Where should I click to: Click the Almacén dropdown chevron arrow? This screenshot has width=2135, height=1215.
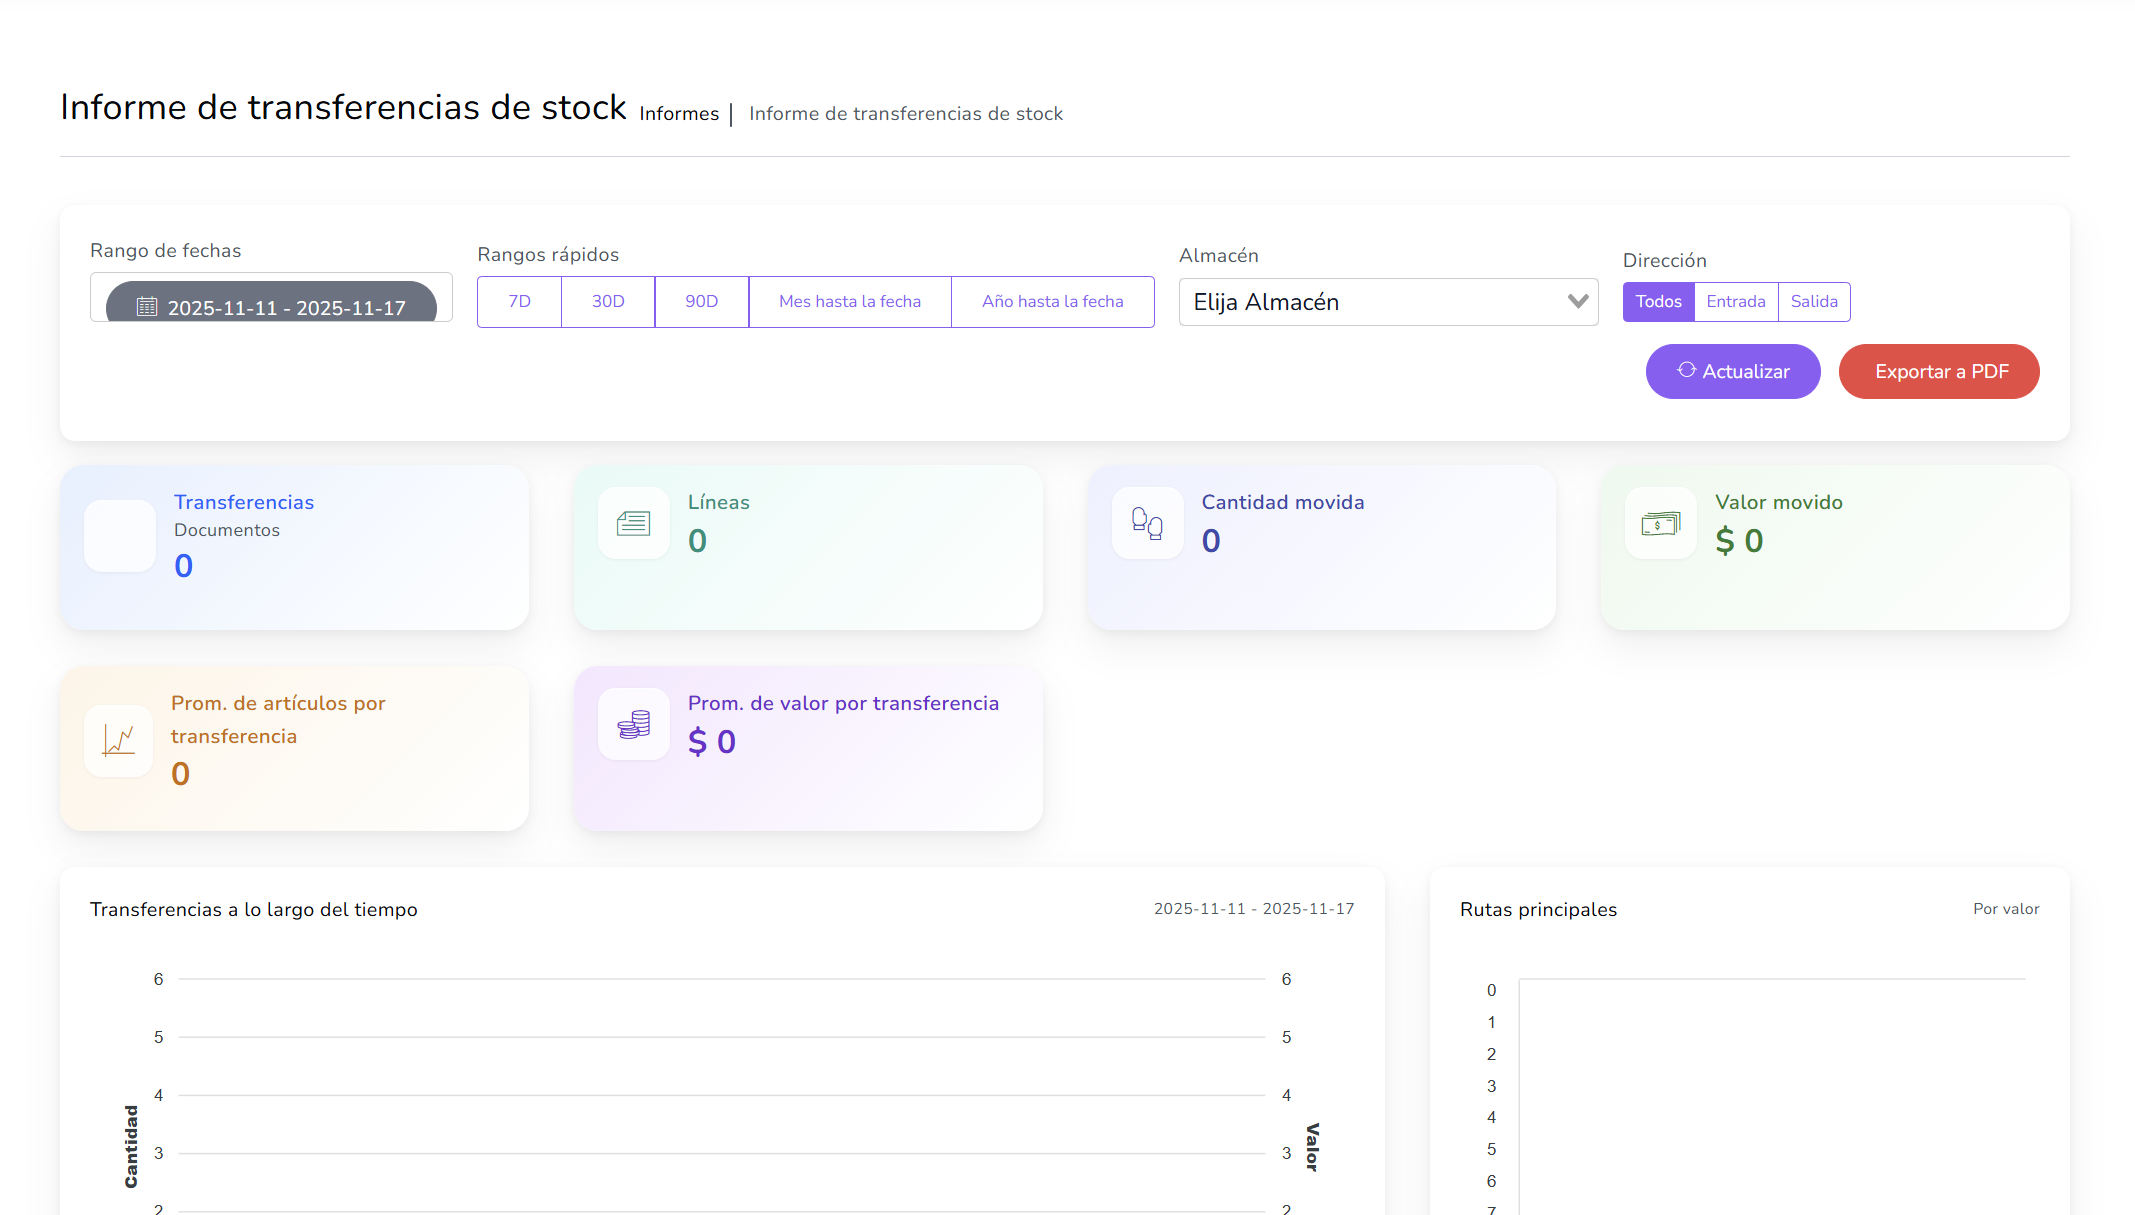pos(1578,301)
